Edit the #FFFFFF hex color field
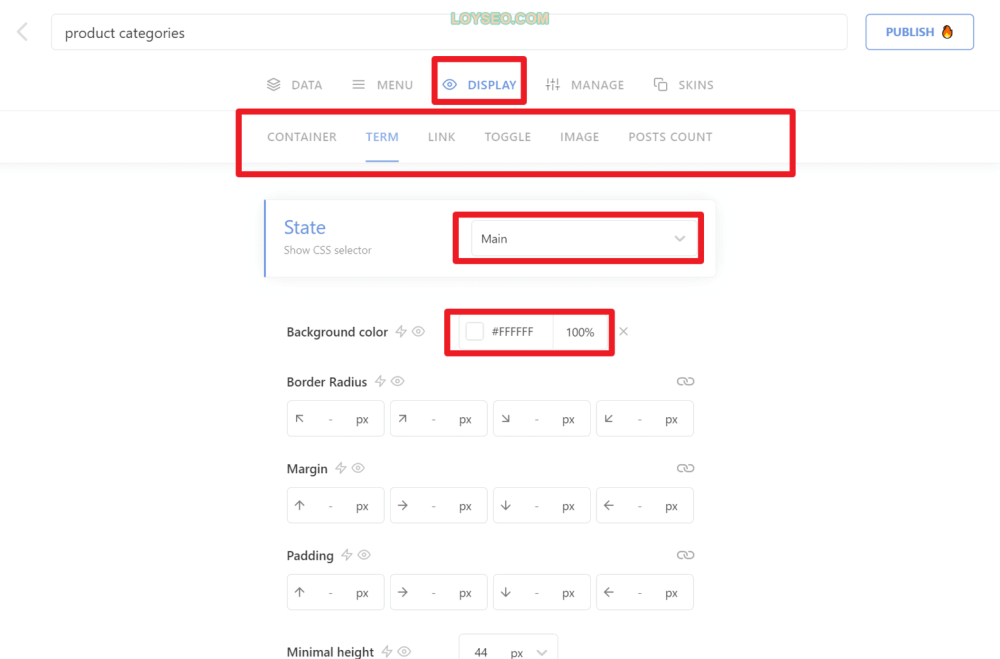 pos(512,332)
